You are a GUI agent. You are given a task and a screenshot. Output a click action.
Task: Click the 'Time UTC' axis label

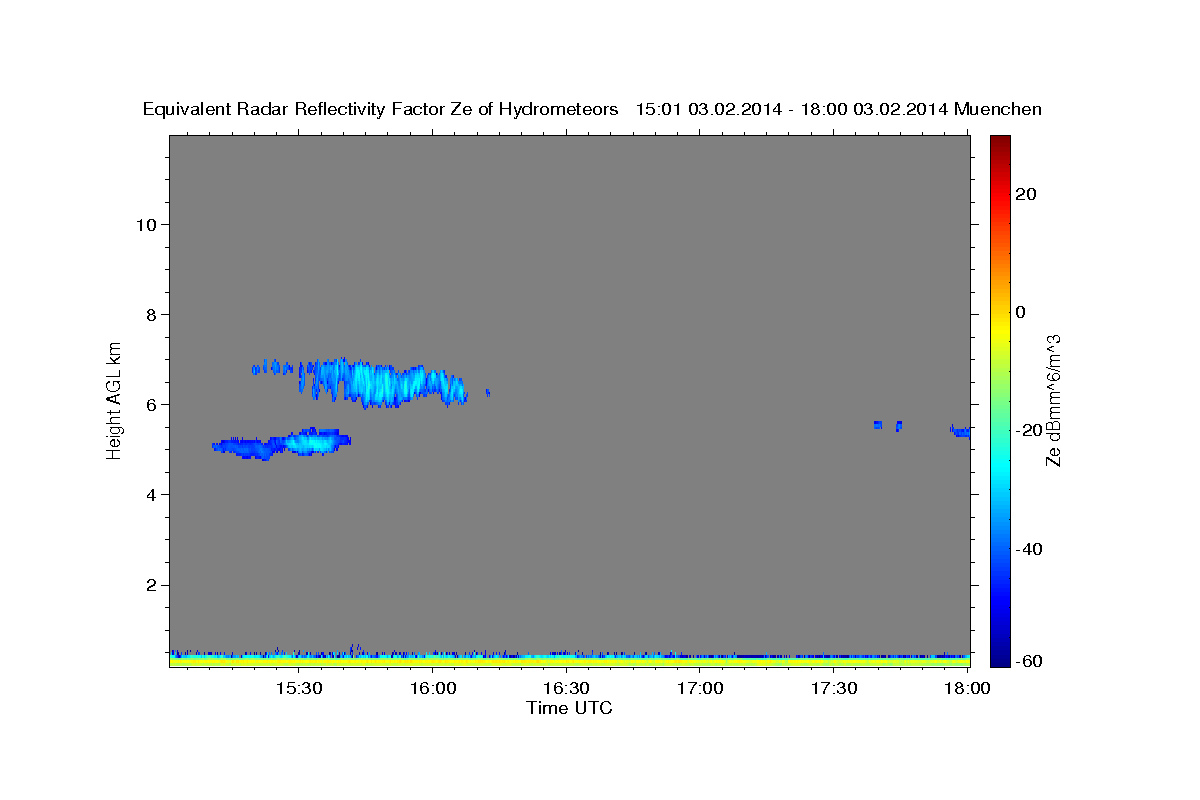click(569, 708)
